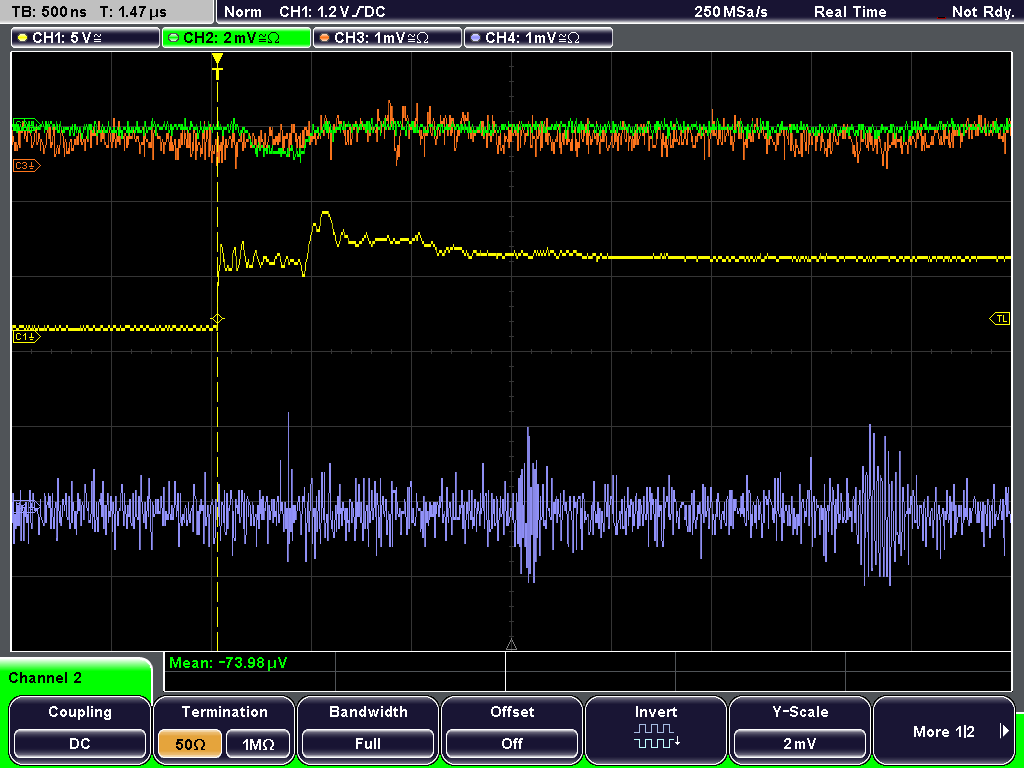Click the Norm trigger mode label
Screen dimensions: 1024x768
click(242, 12)
